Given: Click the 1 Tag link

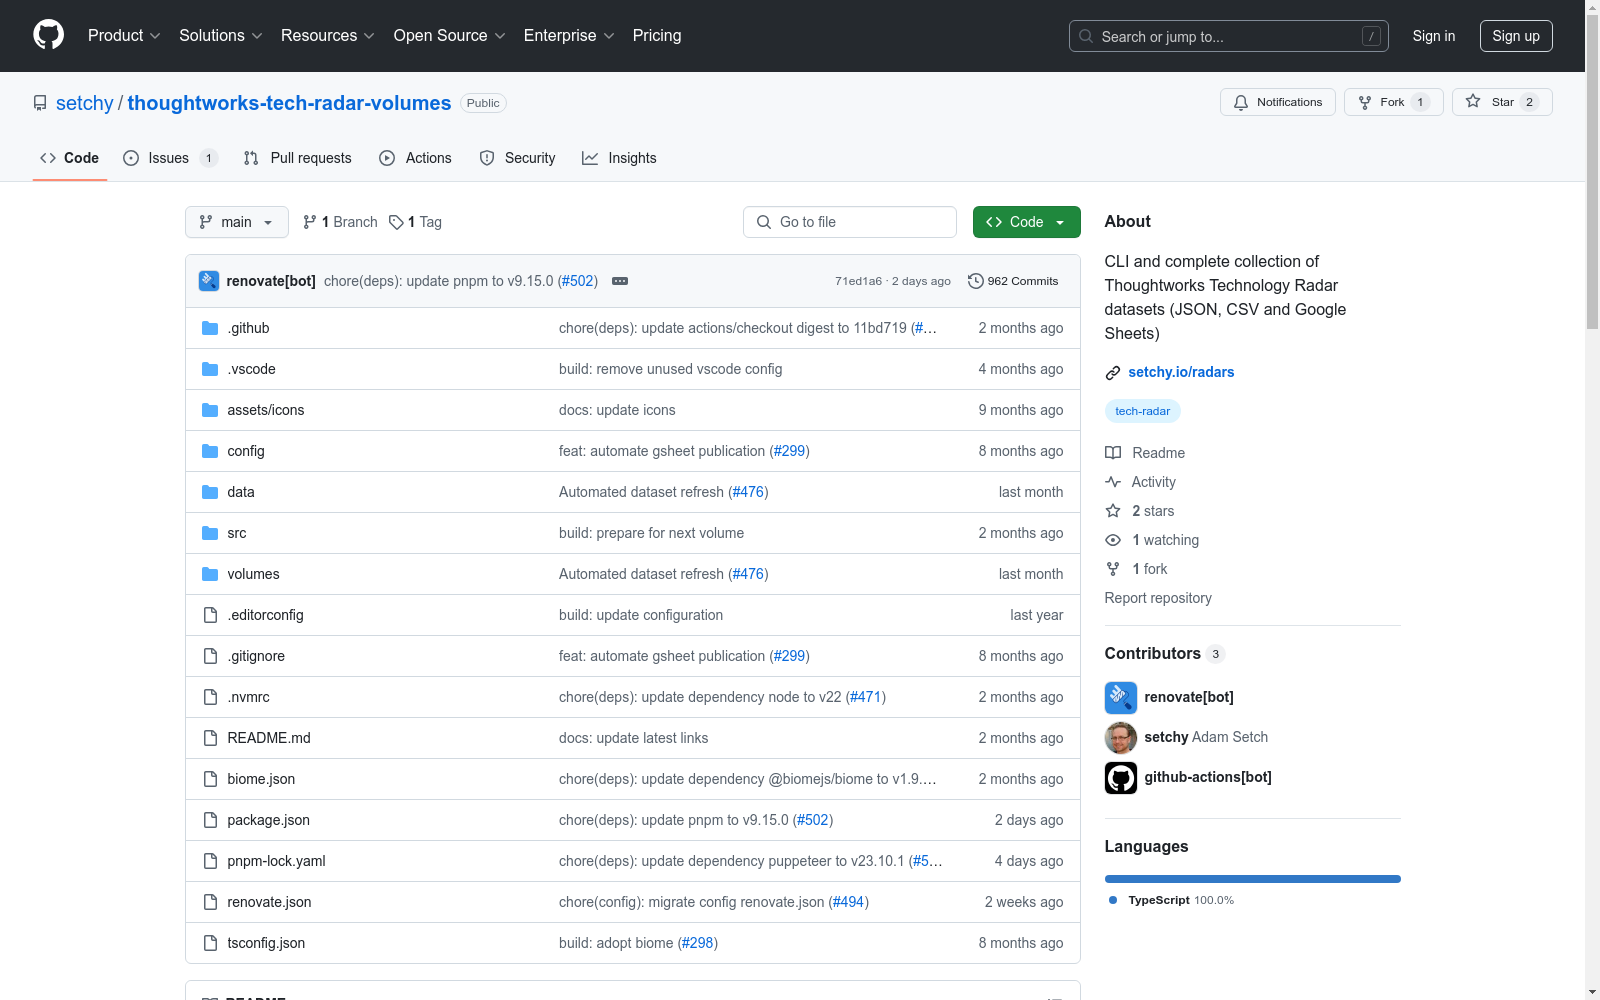Looking at the screenshot, I should pos(416,222).
